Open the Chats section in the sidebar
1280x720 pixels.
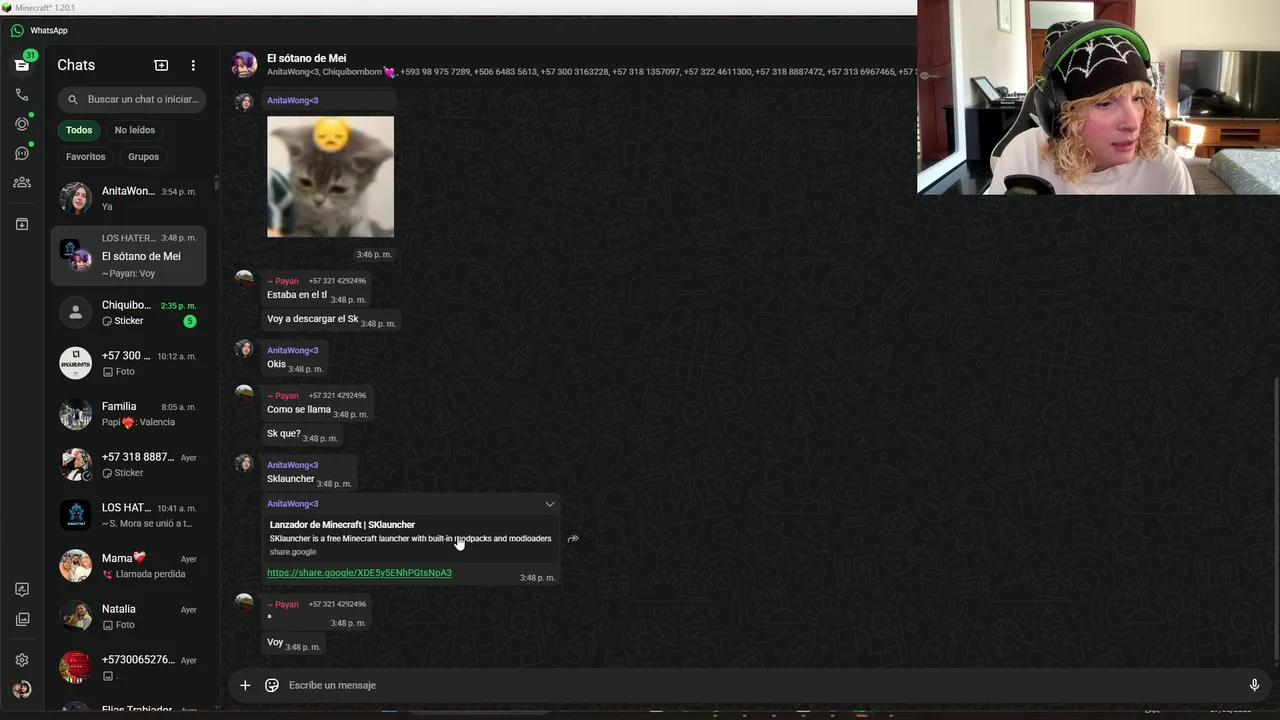pos(22,65)
